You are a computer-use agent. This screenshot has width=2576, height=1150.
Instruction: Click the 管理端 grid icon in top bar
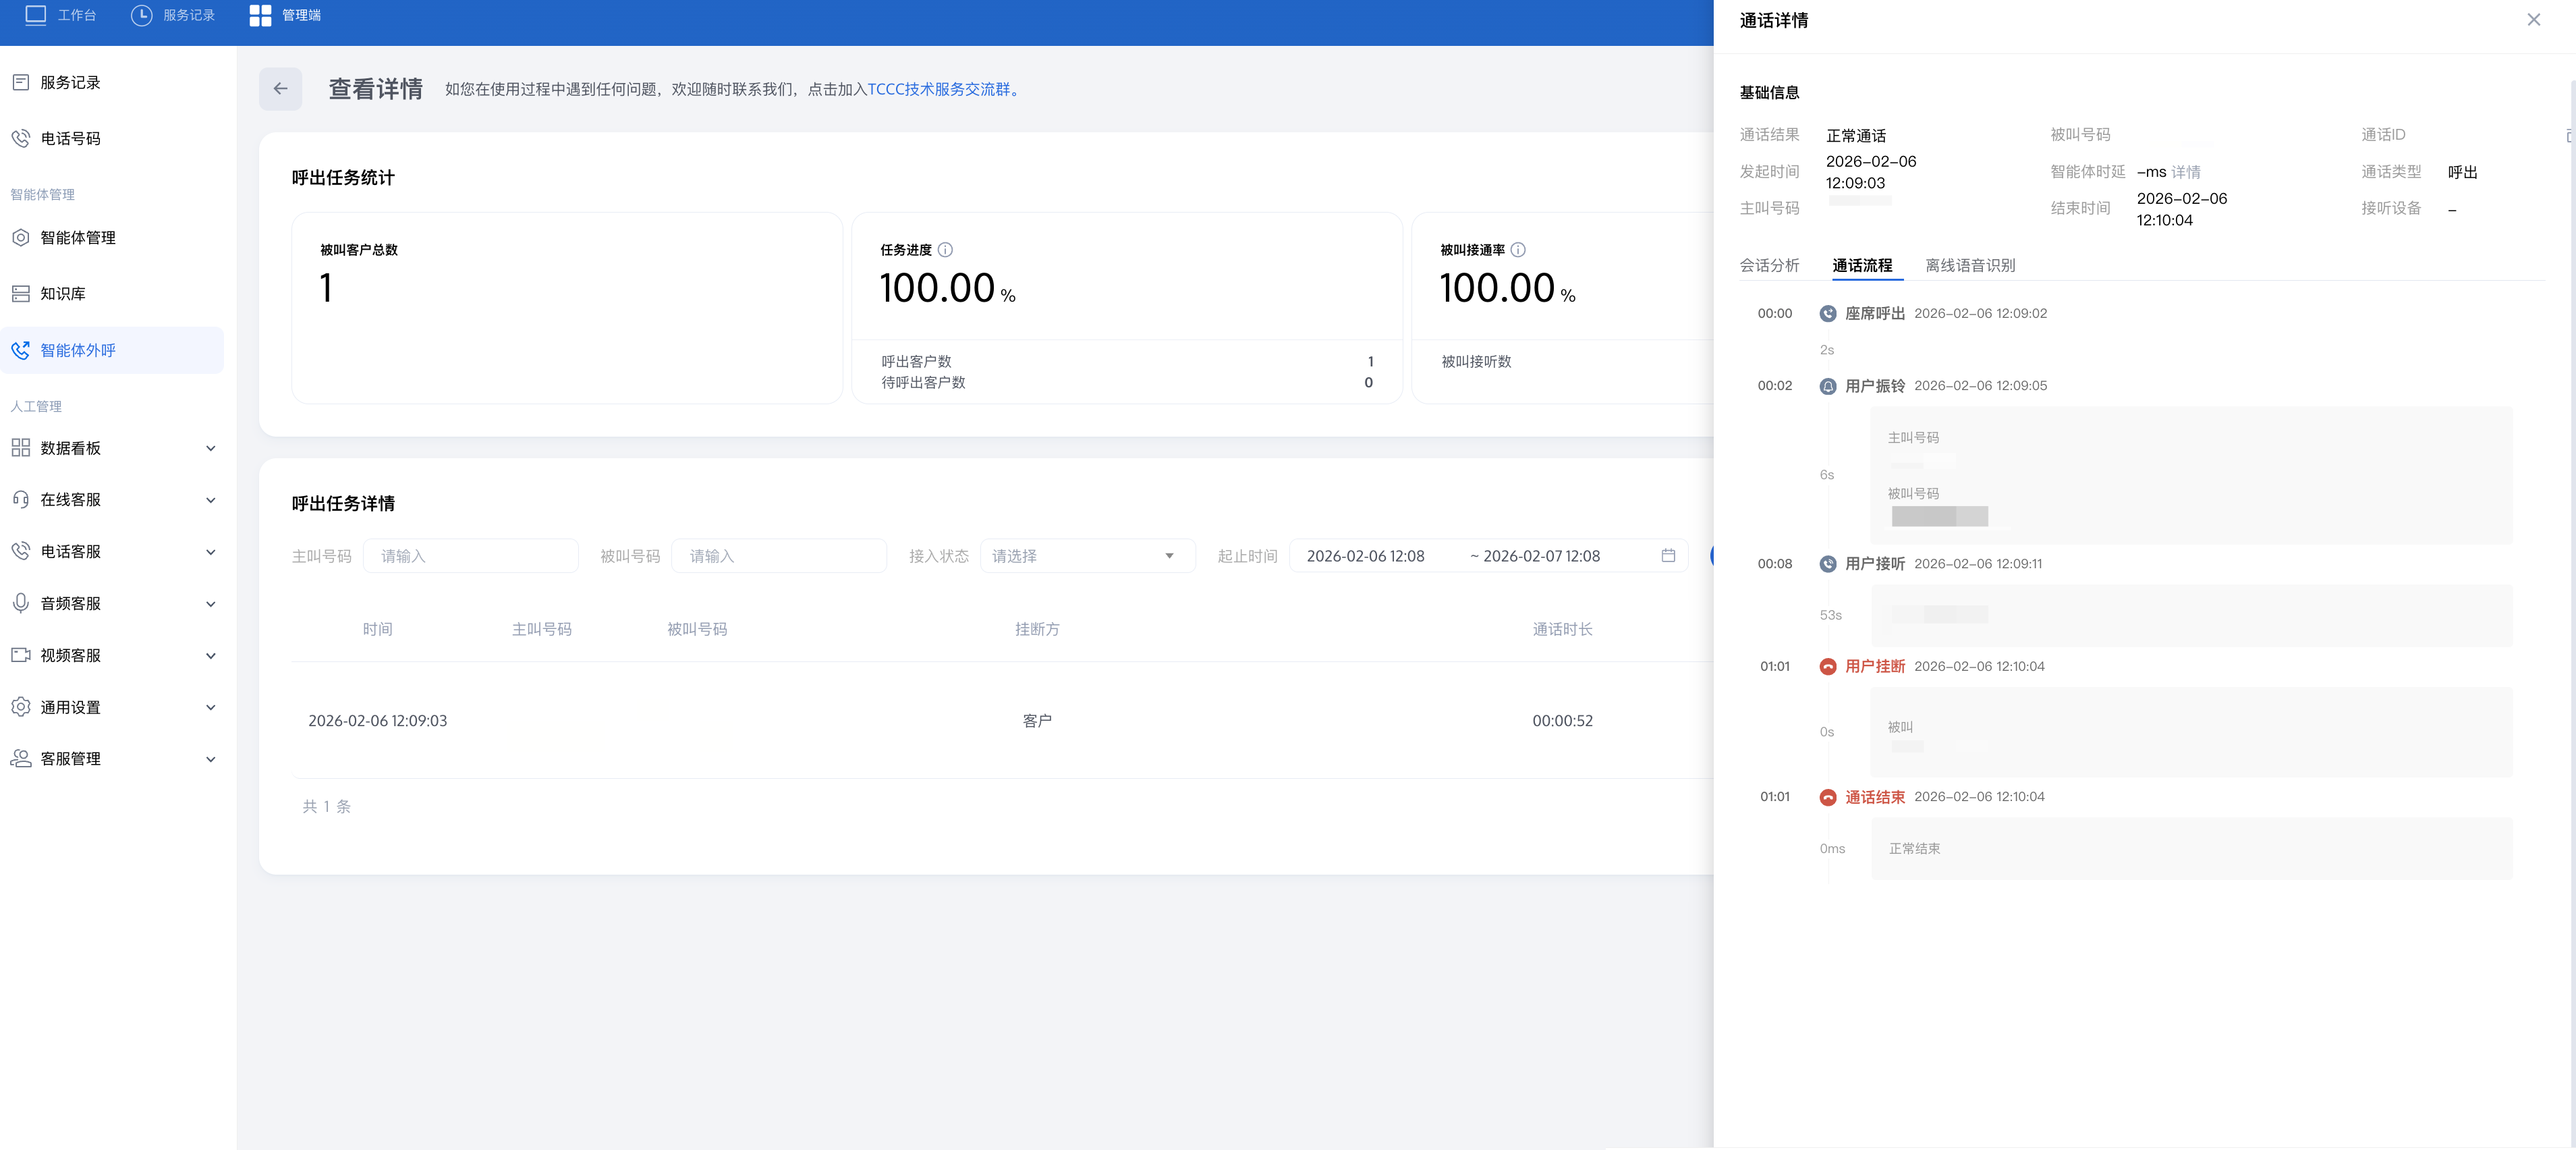(x=260, y=15)
